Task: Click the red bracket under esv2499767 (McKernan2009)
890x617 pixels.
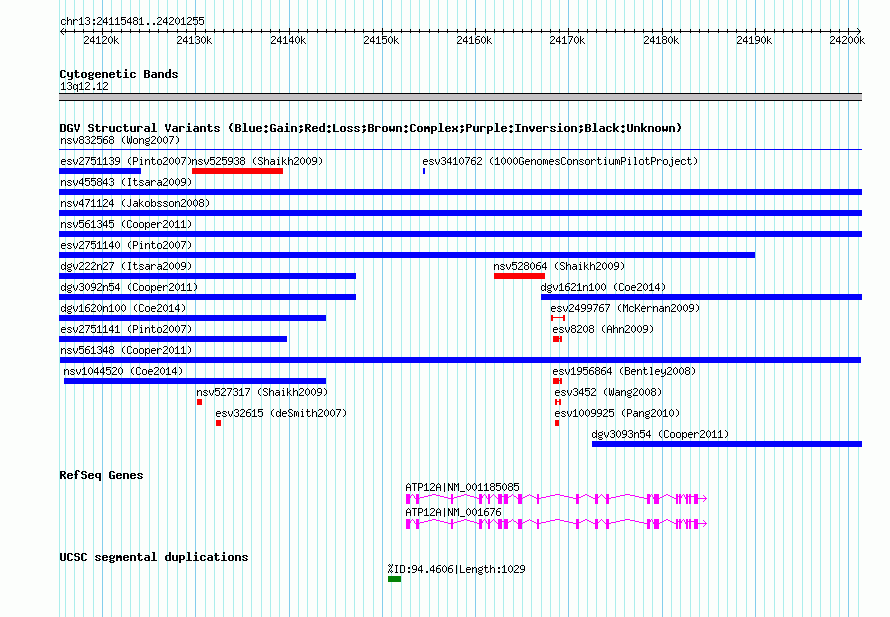Action: 558,318
